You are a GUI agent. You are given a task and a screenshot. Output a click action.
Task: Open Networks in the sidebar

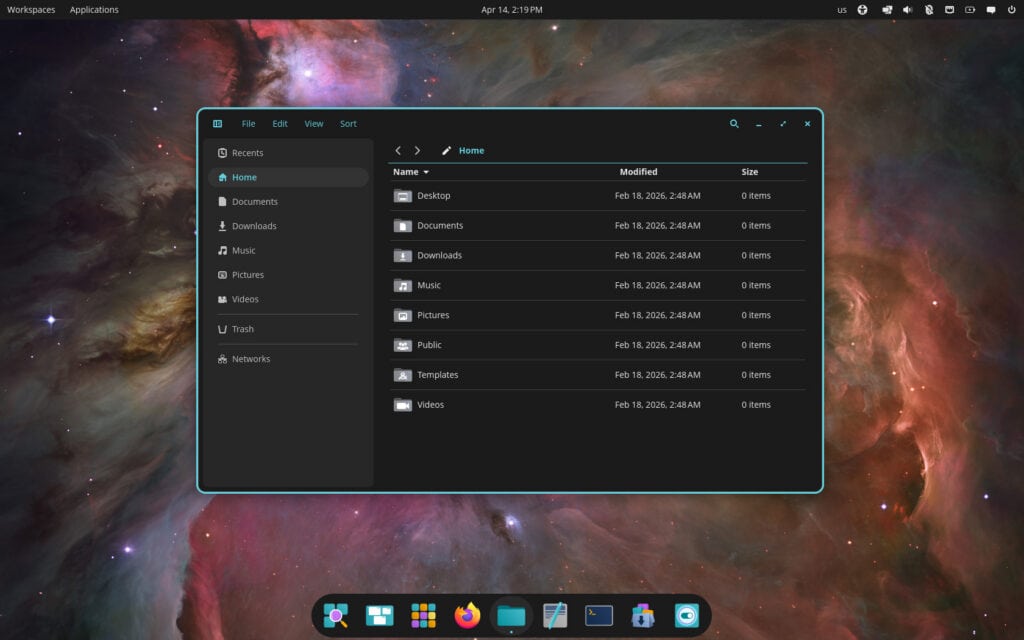[249, 358]
